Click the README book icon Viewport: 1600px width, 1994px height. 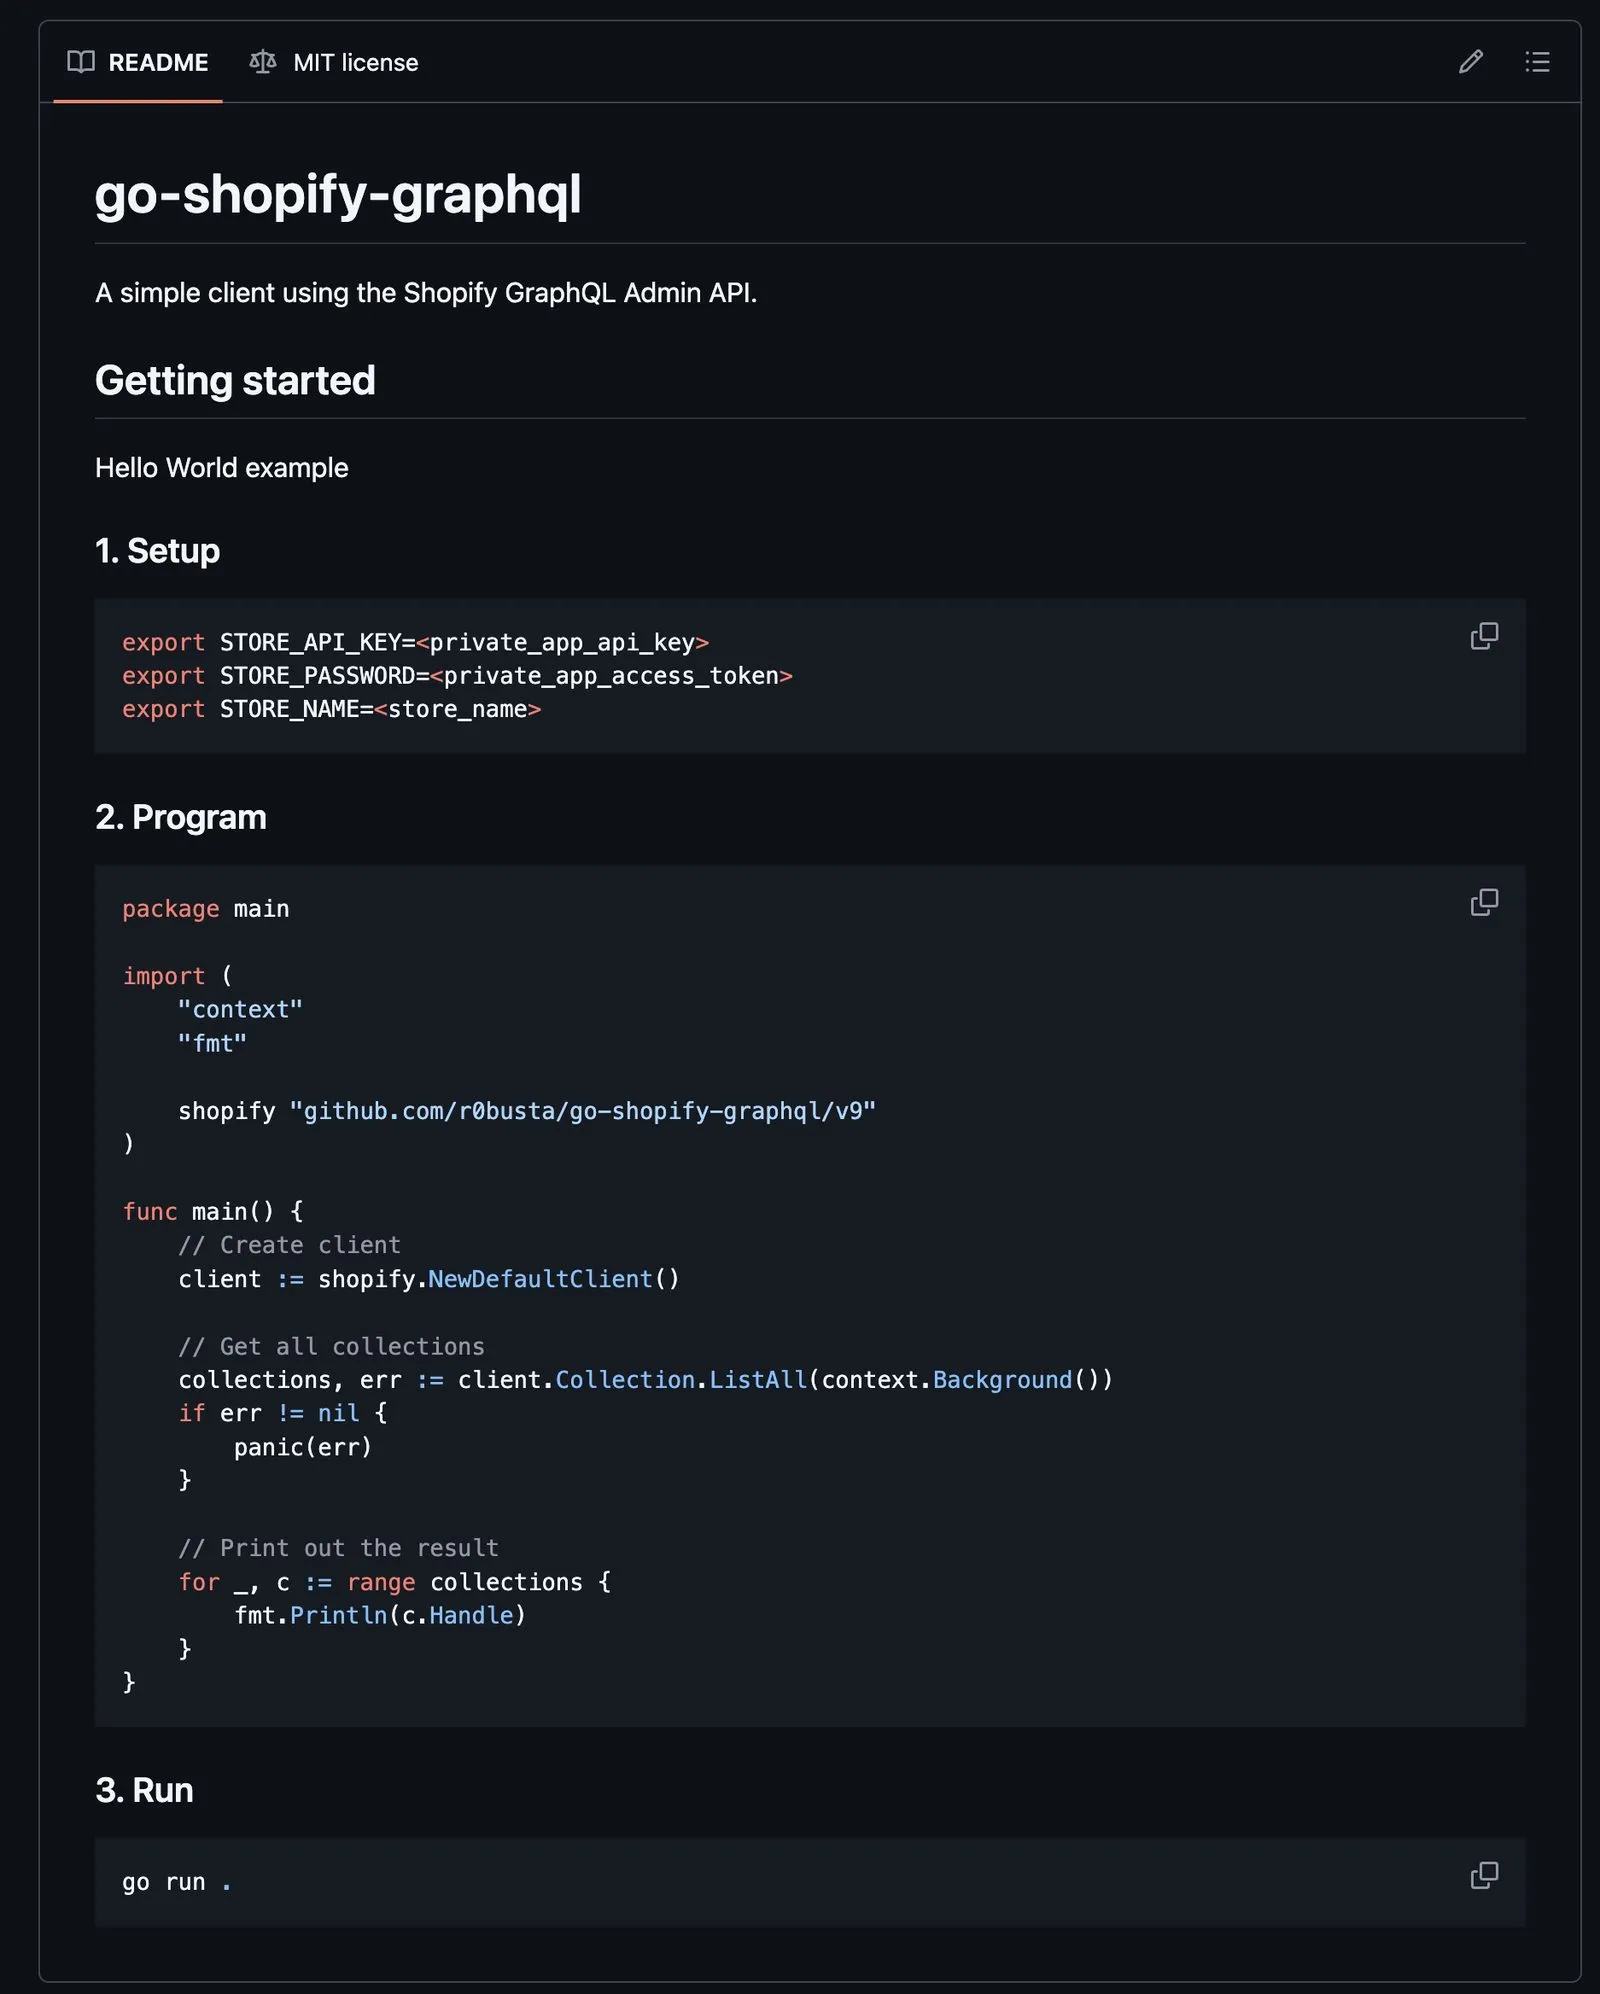(x=81, y=62)
